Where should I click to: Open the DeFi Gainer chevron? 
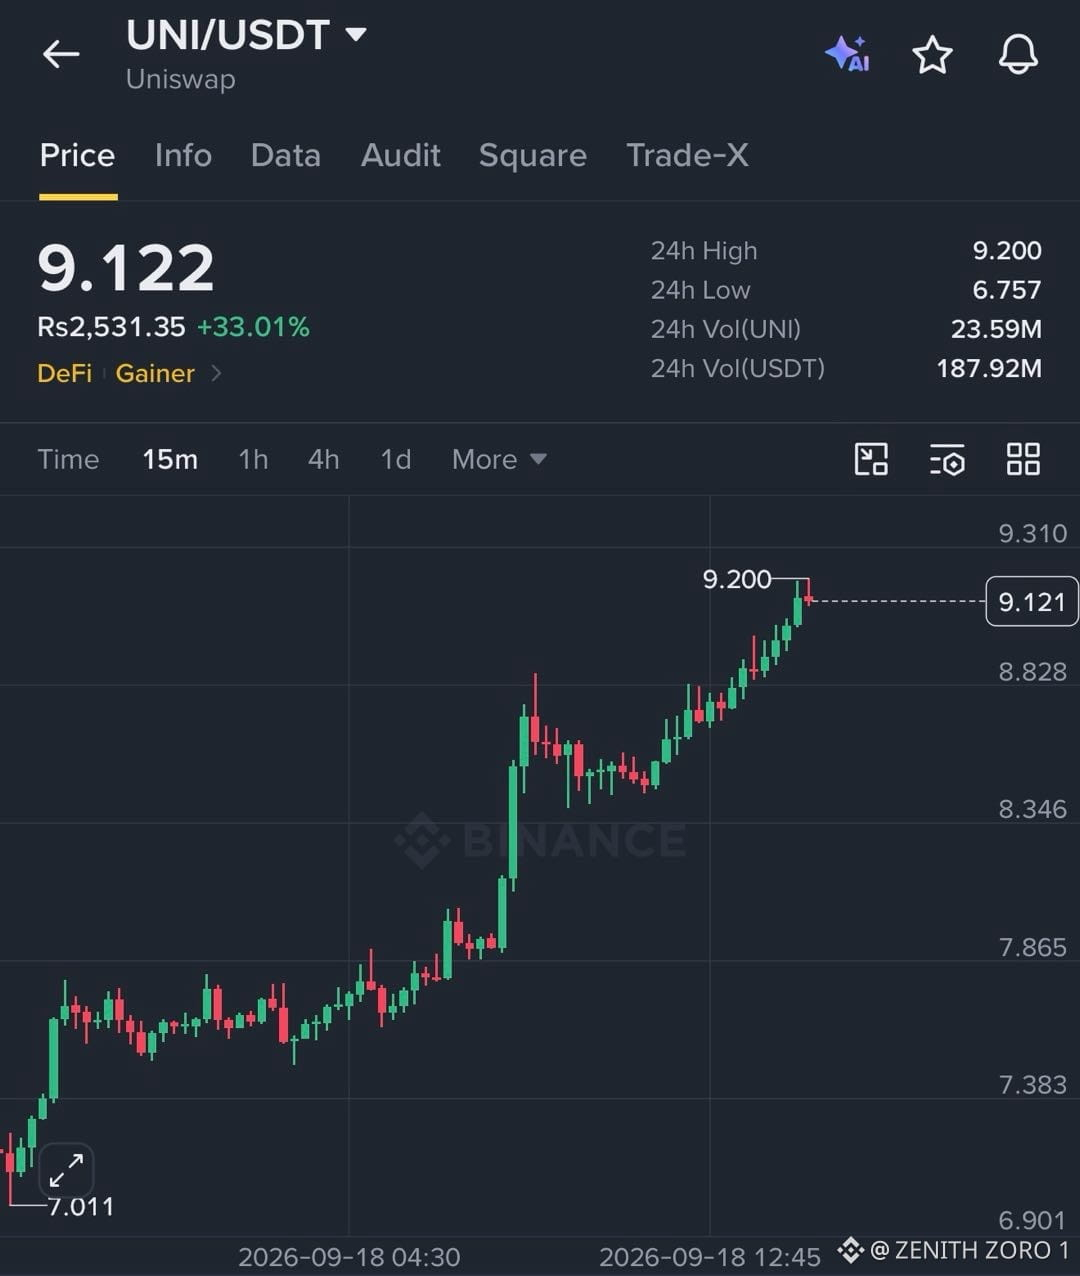tap(216, 373)
